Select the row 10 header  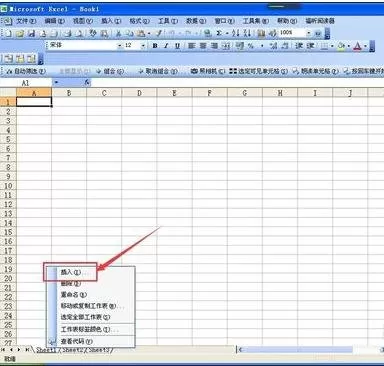[x=8, y=186]
